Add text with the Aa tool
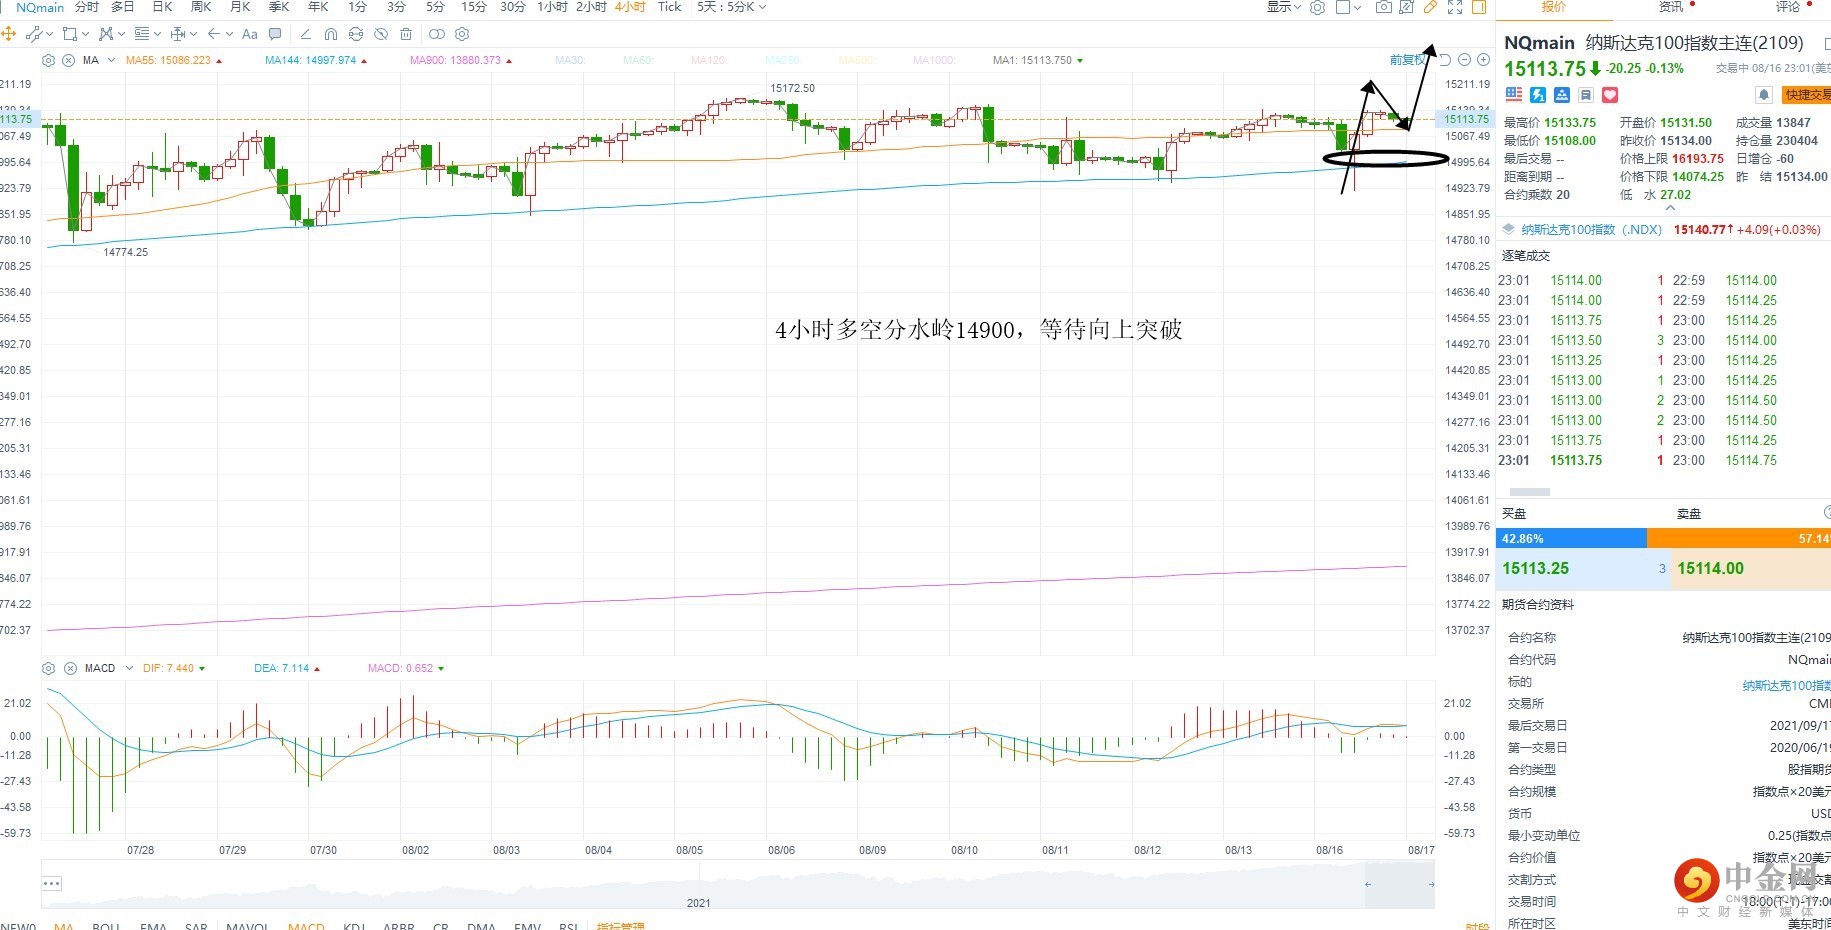 (x=250, y=34)
